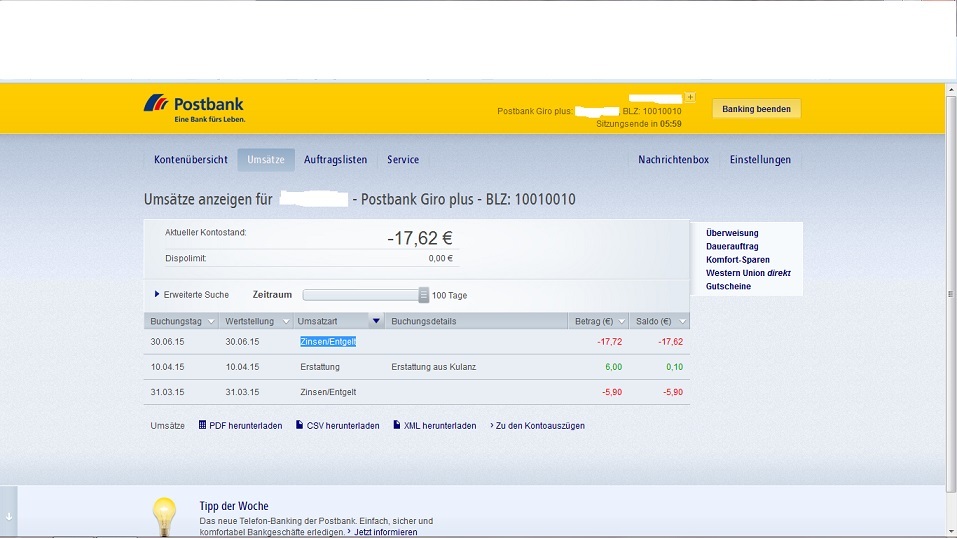Click the CSV file icon
Screen dimensions: 957x538
click(299, 425)
